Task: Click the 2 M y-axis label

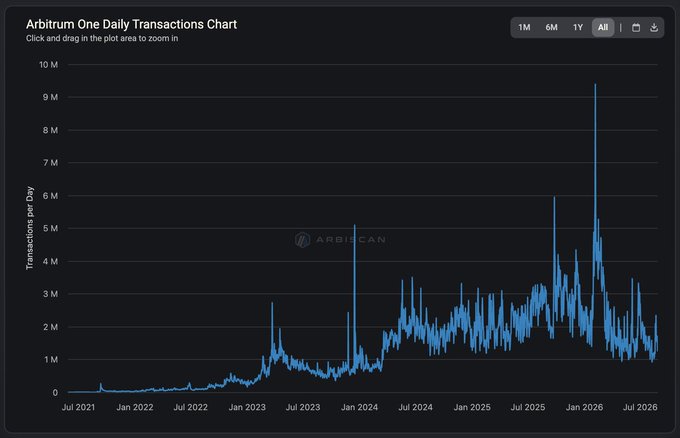Action: [x=50, y=327]
